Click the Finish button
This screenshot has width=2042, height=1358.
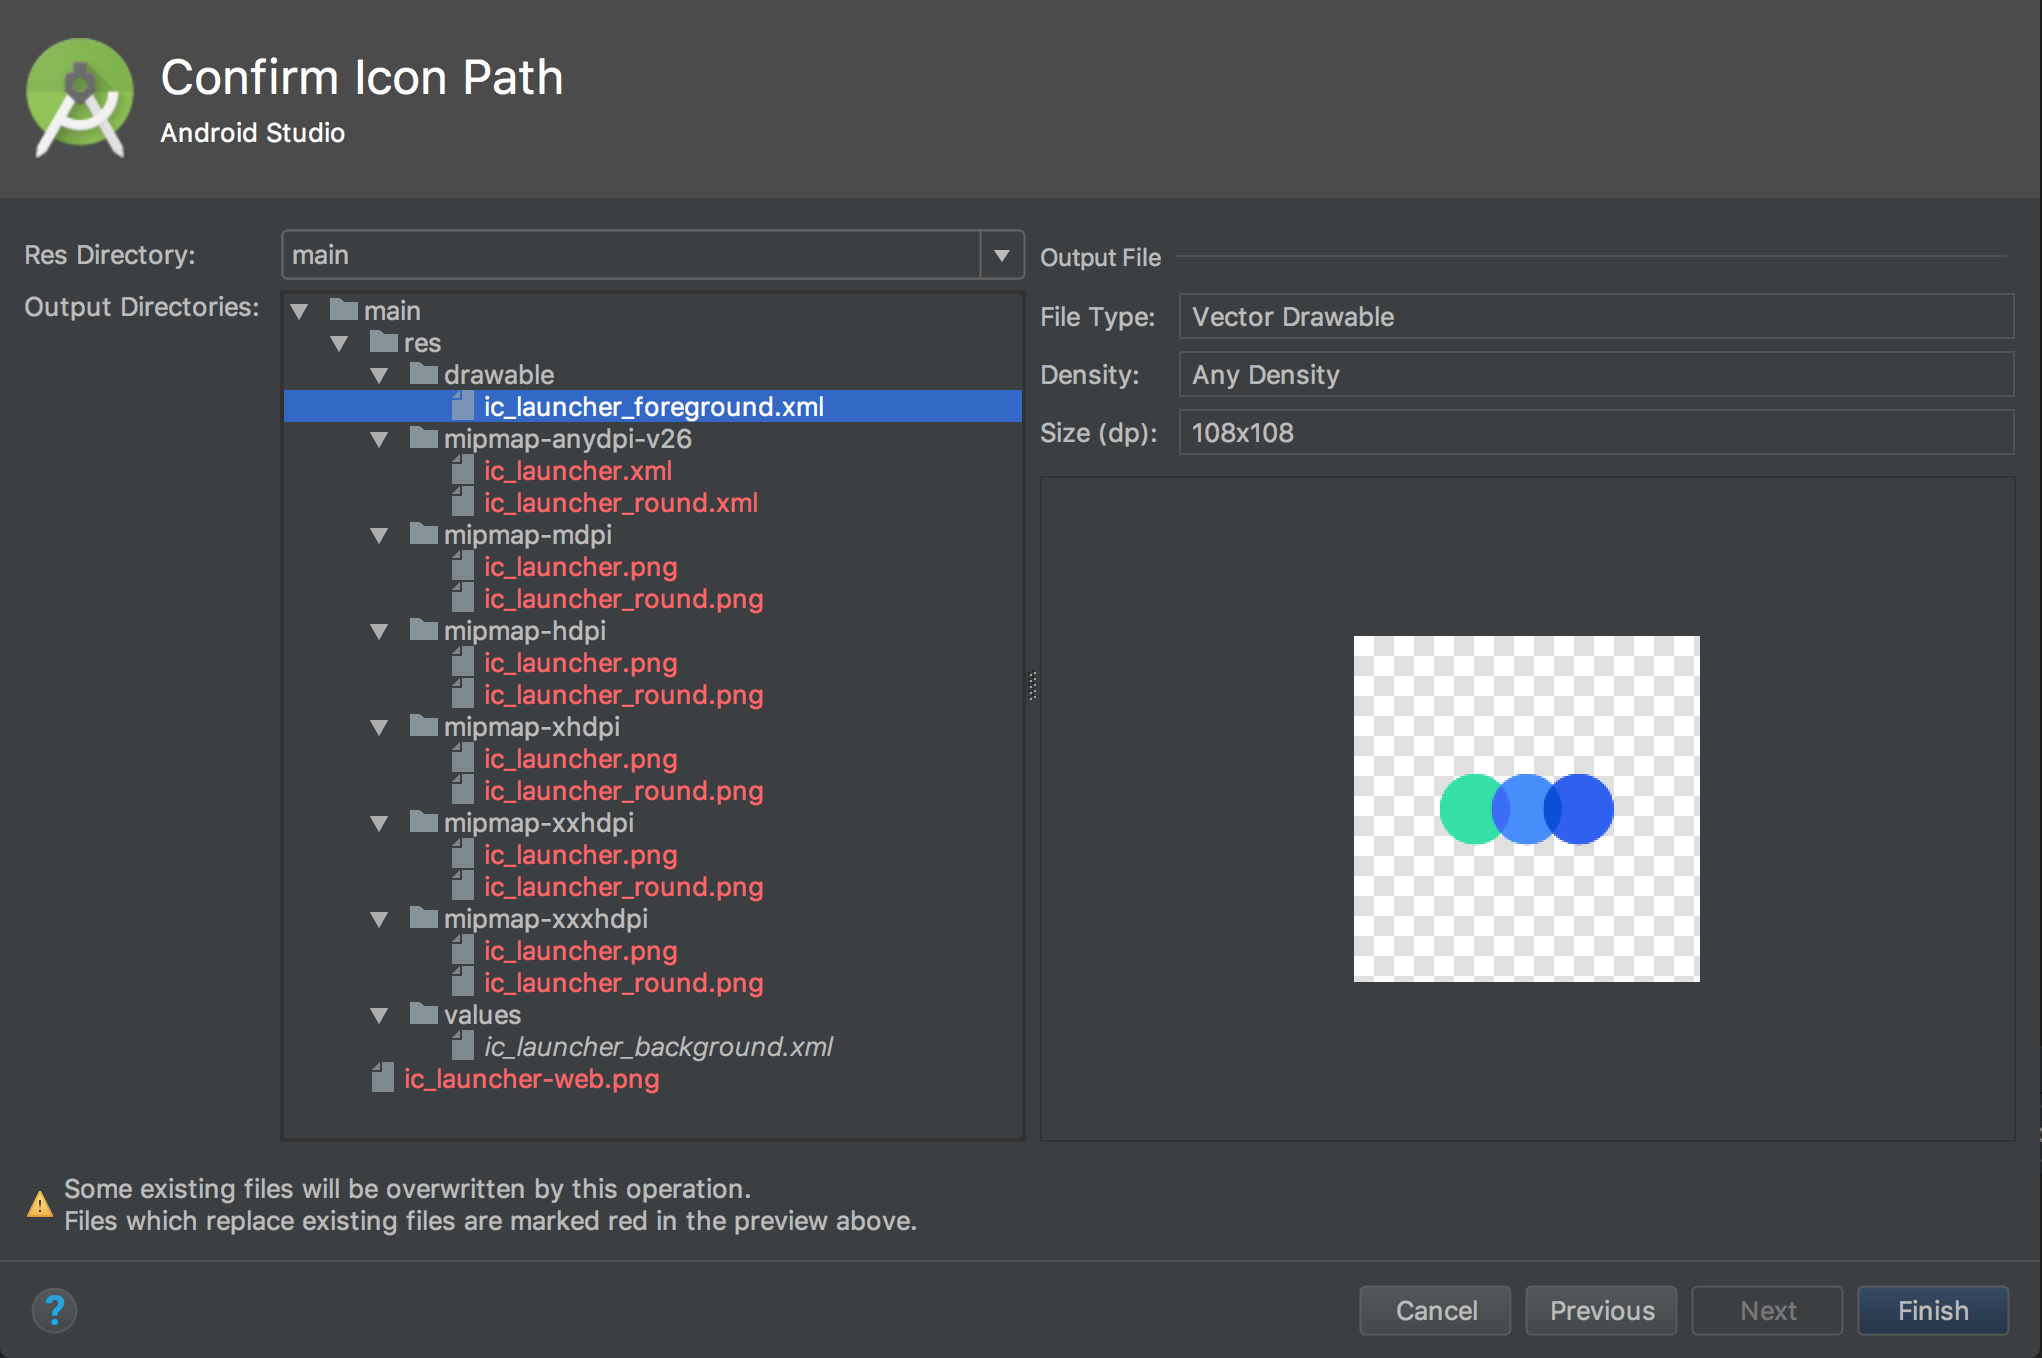1932,1310
